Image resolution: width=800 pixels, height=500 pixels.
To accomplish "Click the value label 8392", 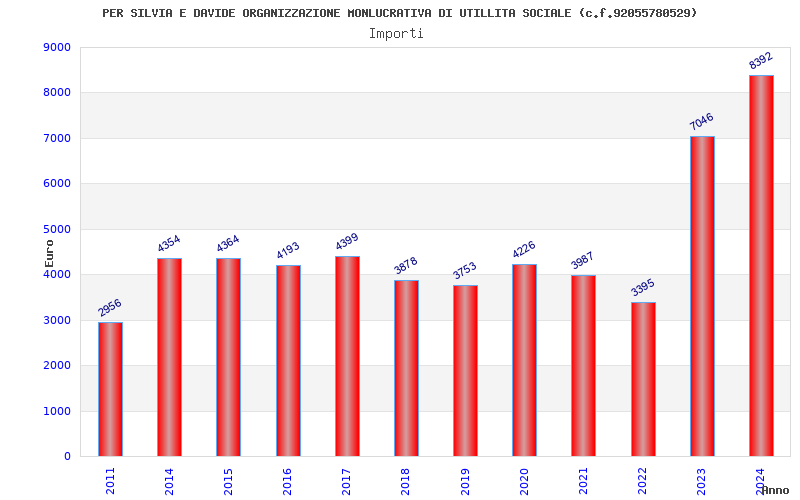I will coord(761,61).
